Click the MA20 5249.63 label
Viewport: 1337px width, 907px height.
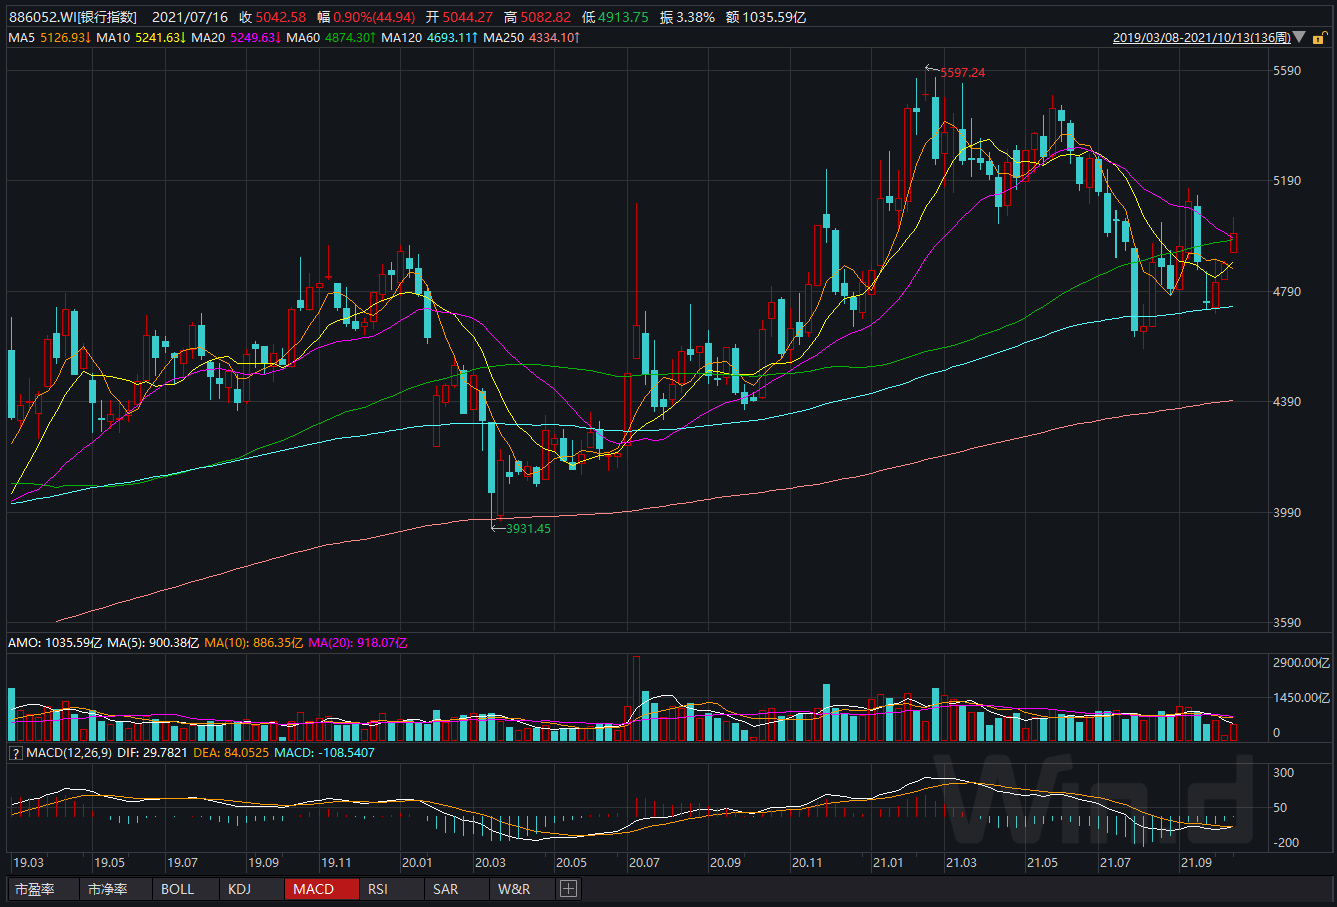coord(235,37)
